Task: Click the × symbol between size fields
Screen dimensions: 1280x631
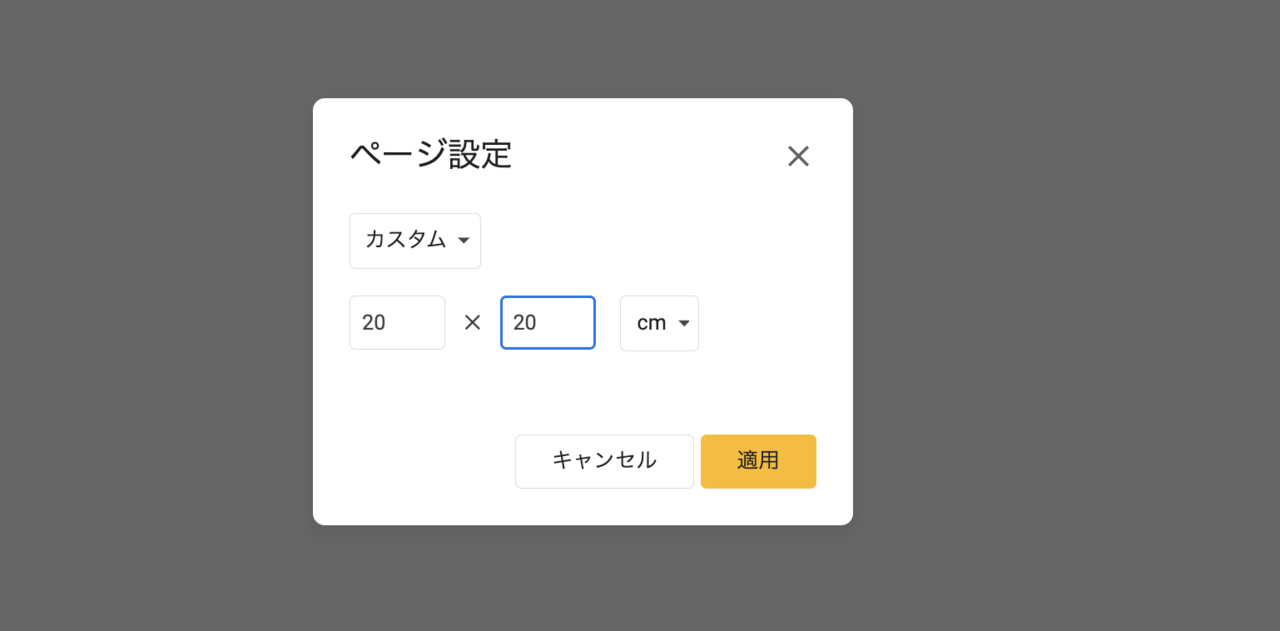Action: click(x=473, y=322)
